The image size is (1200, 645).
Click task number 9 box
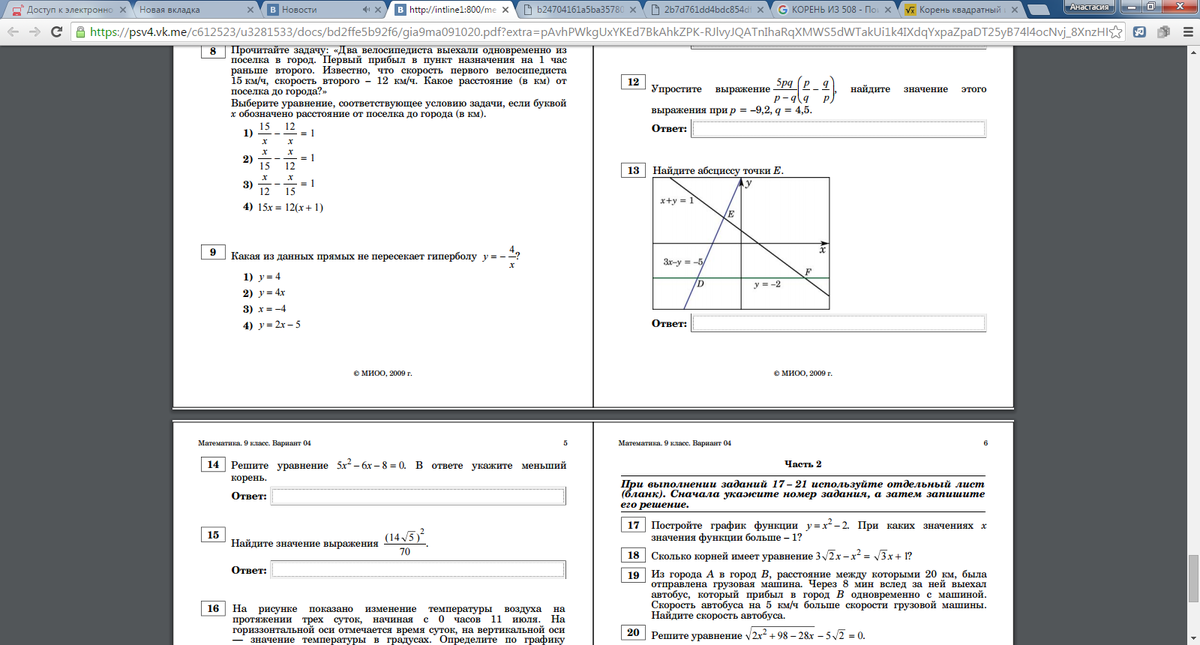click(x=212, y=254)
